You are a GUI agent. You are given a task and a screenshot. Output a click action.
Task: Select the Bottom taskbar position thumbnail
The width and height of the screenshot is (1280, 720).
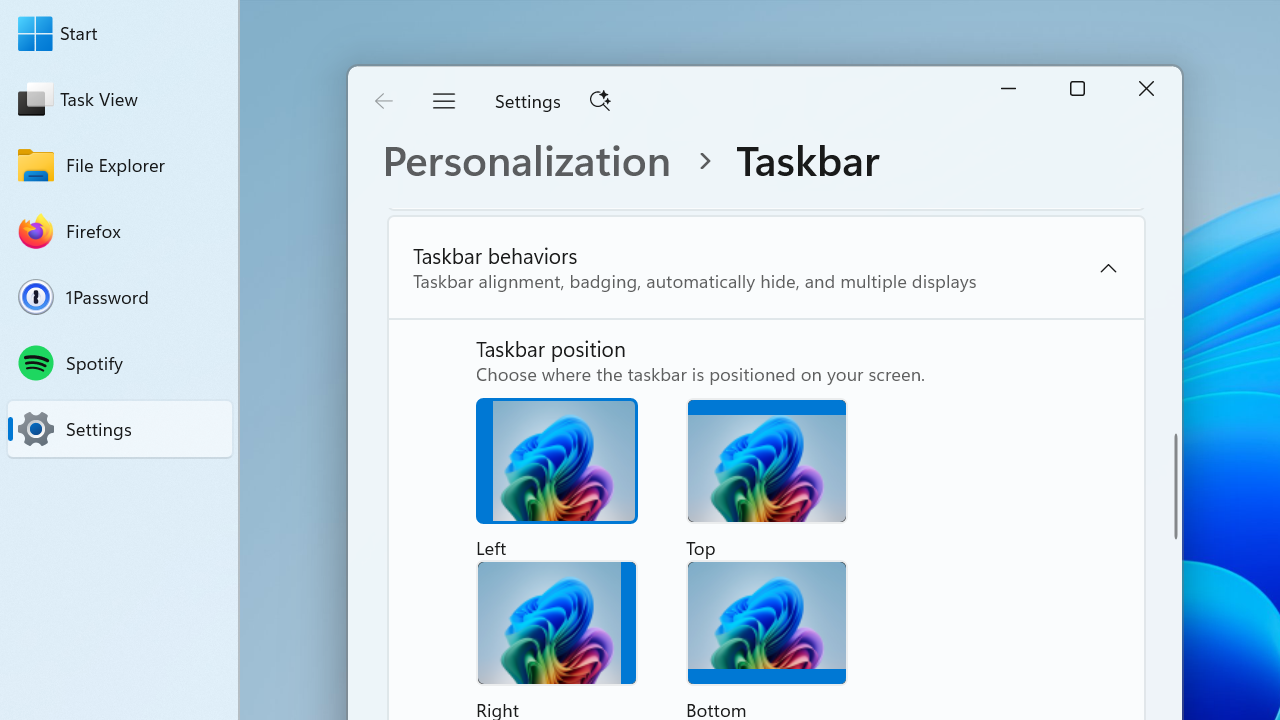coord(767,623)
